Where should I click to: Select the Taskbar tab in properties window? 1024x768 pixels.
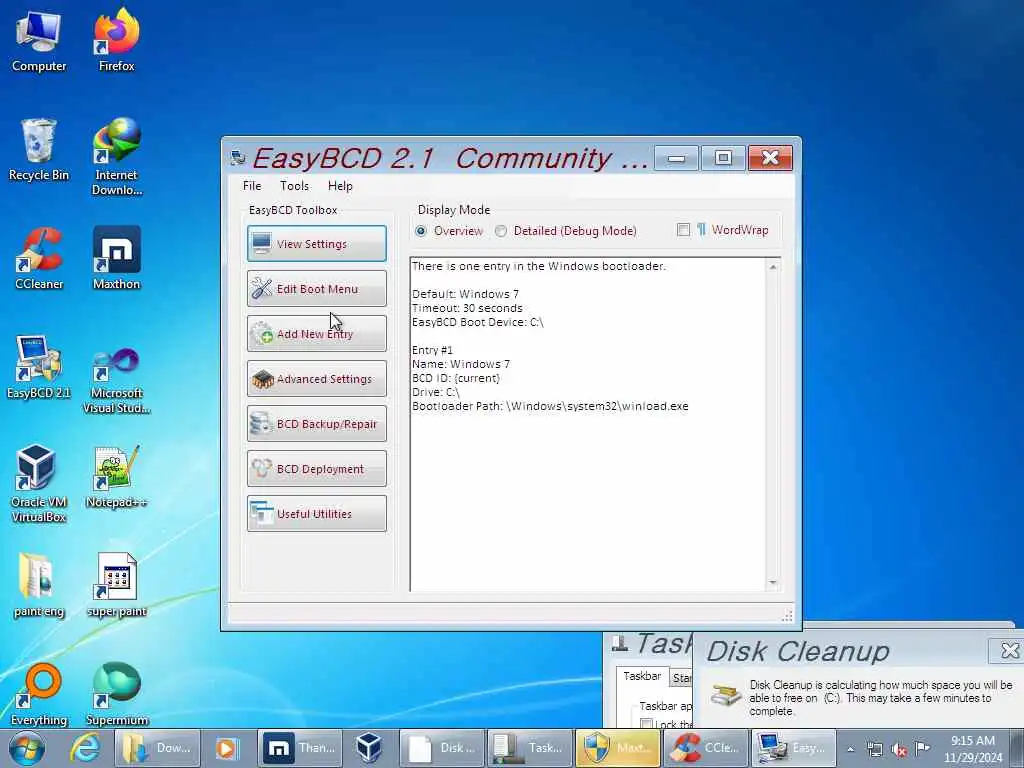[x=642, y=677]
